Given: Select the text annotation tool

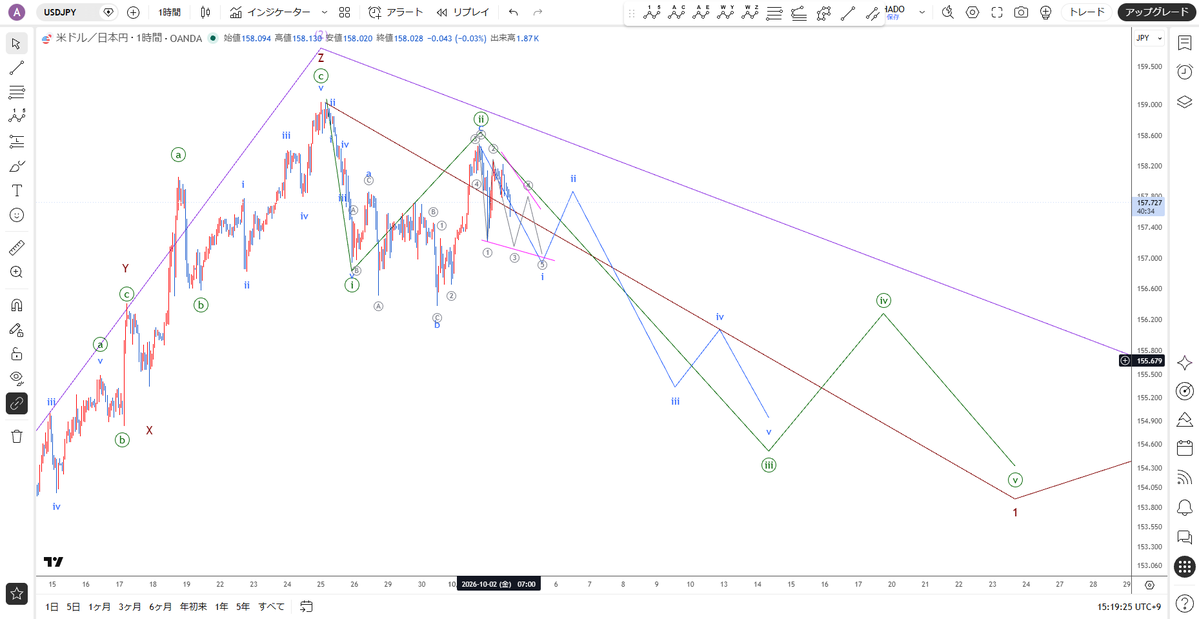Looking at the screenshot, I should click(17, 190).
